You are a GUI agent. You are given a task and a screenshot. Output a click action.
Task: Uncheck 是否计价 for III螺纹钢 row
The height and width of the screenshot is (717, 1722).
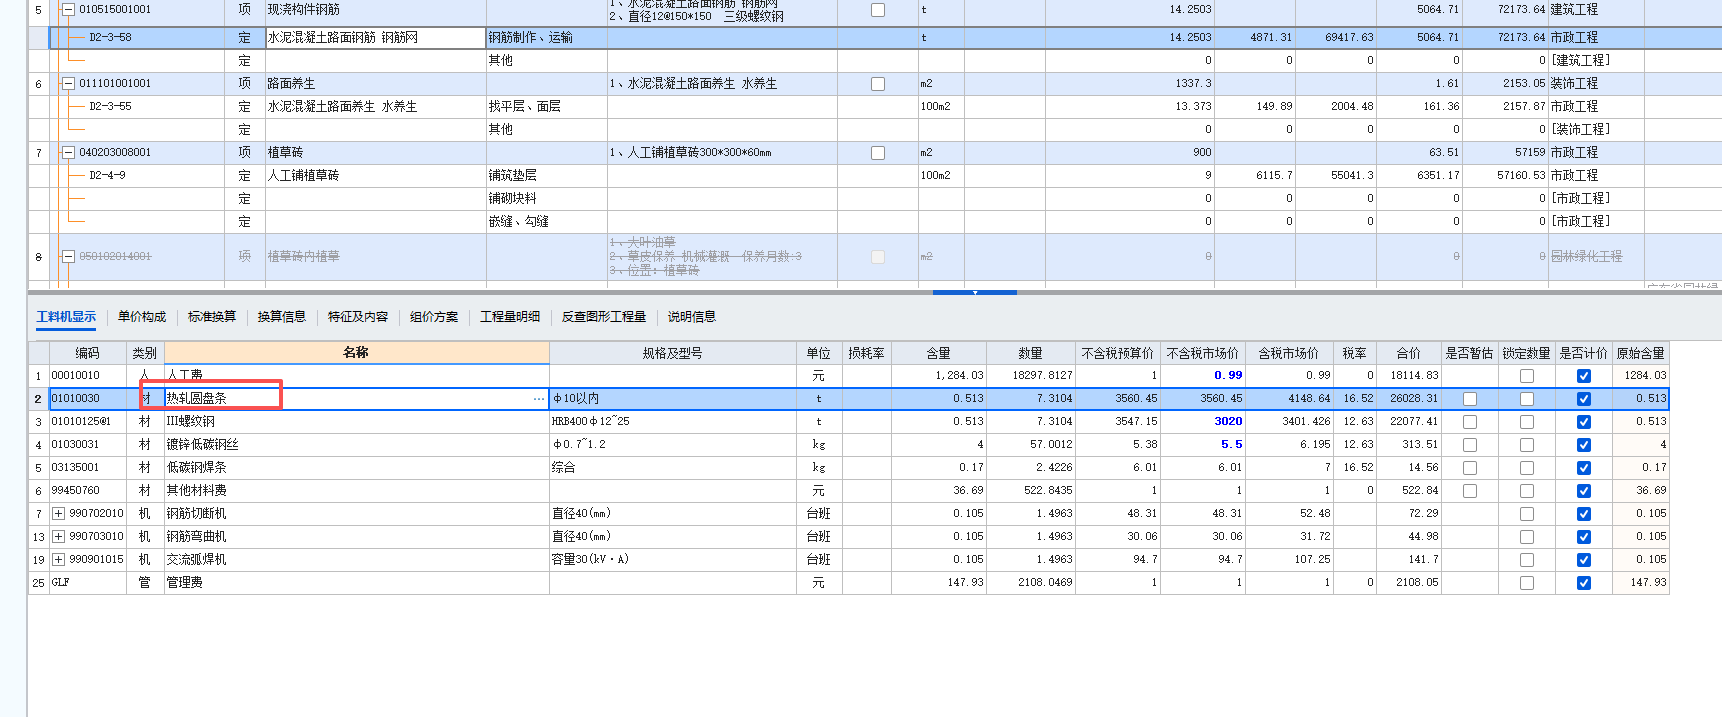(x=1584, y=422)
